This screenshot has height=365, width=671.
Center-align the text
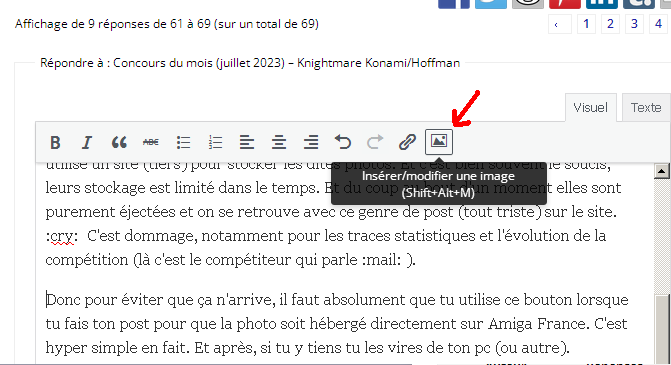[x=279, y=142]
